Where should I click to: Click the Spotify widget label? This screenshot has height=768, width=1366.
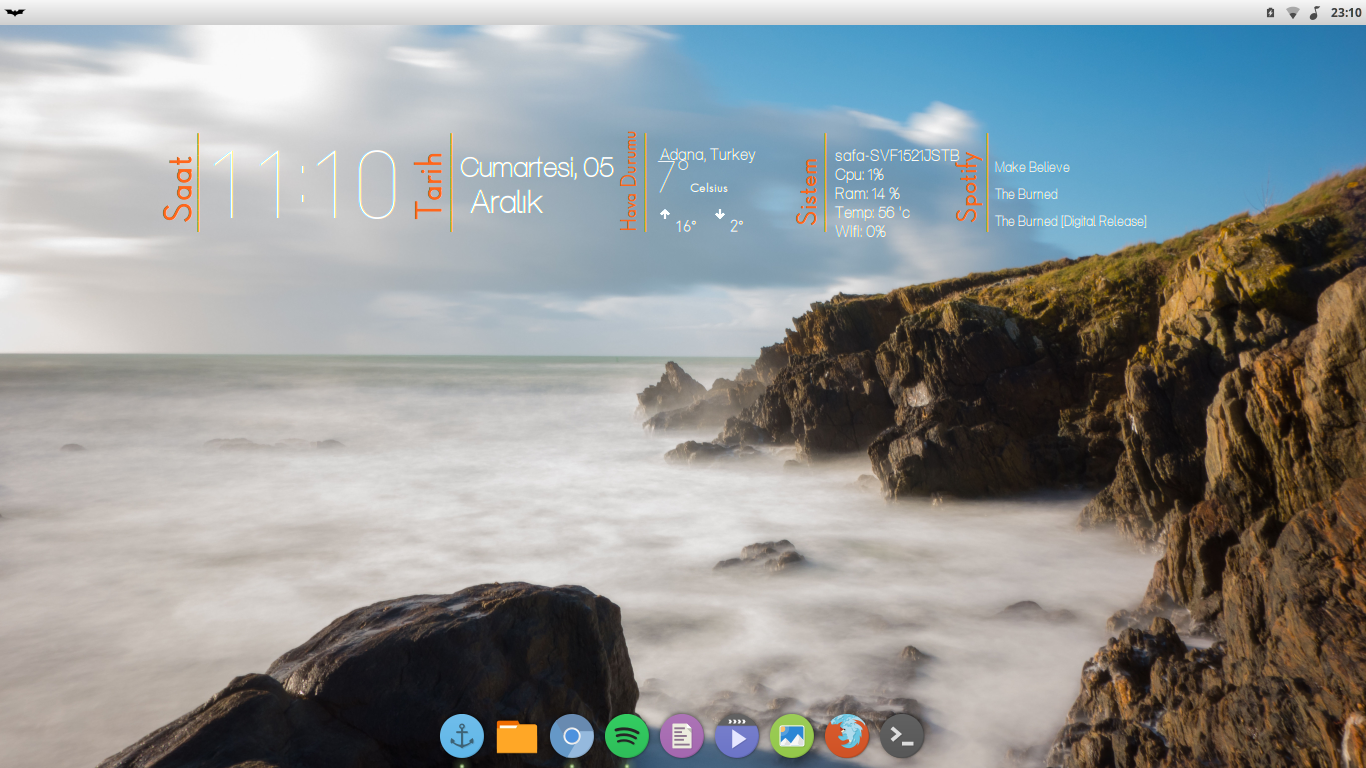coord(970,186)
